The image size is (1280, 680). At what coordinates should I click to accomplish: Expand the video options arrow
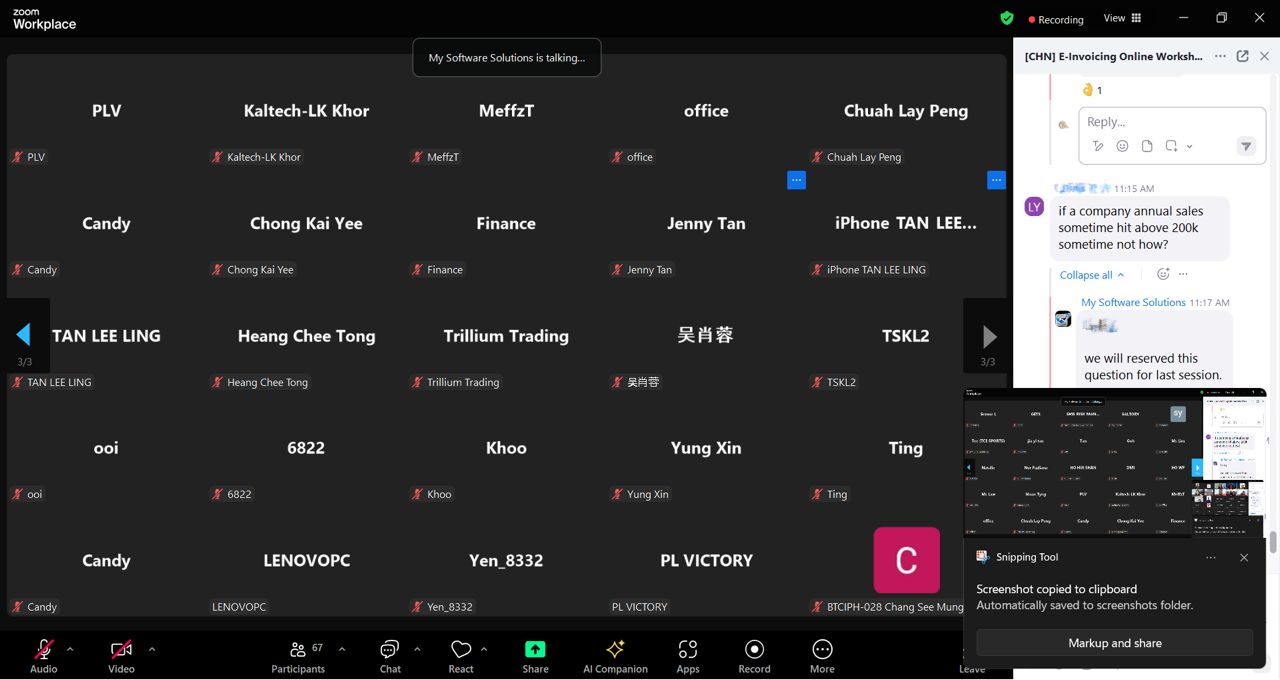(152, 649)
